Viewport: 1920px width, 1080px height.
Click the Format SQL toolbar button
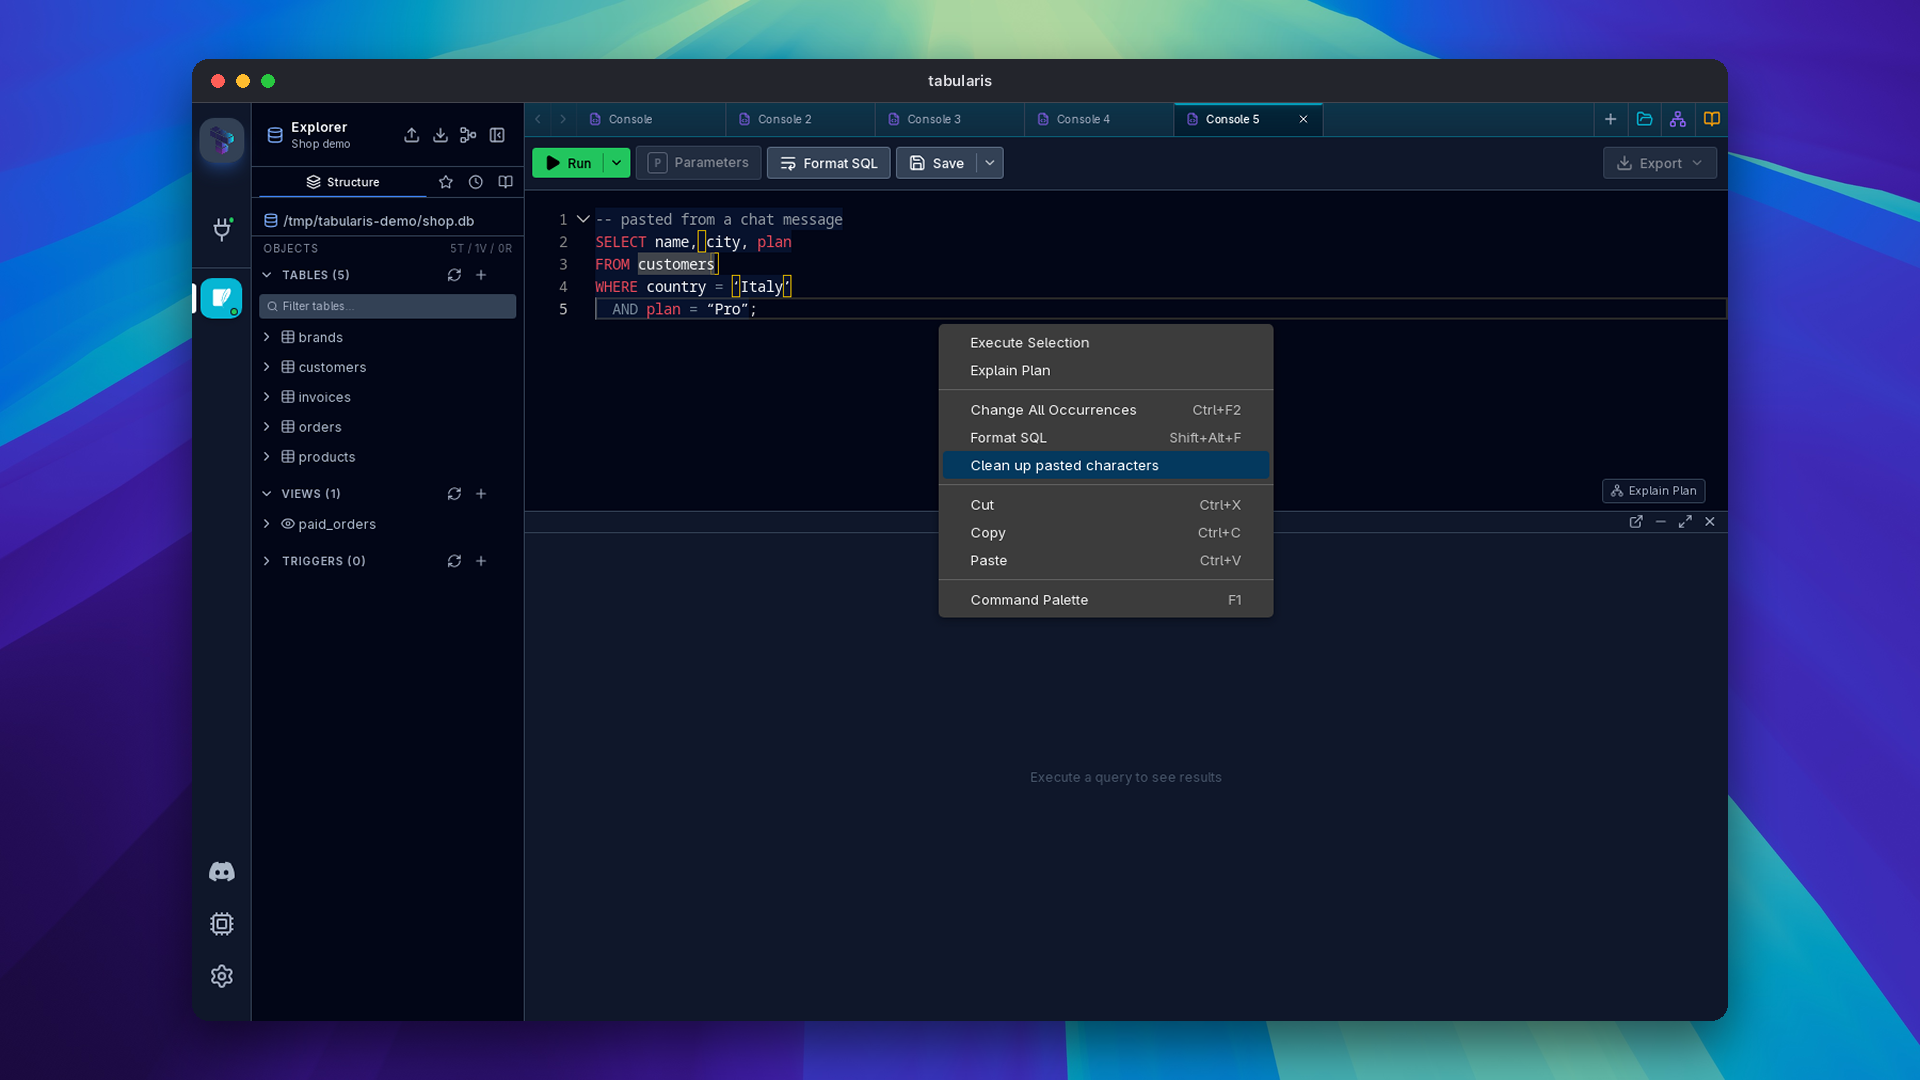coord(828,163)
